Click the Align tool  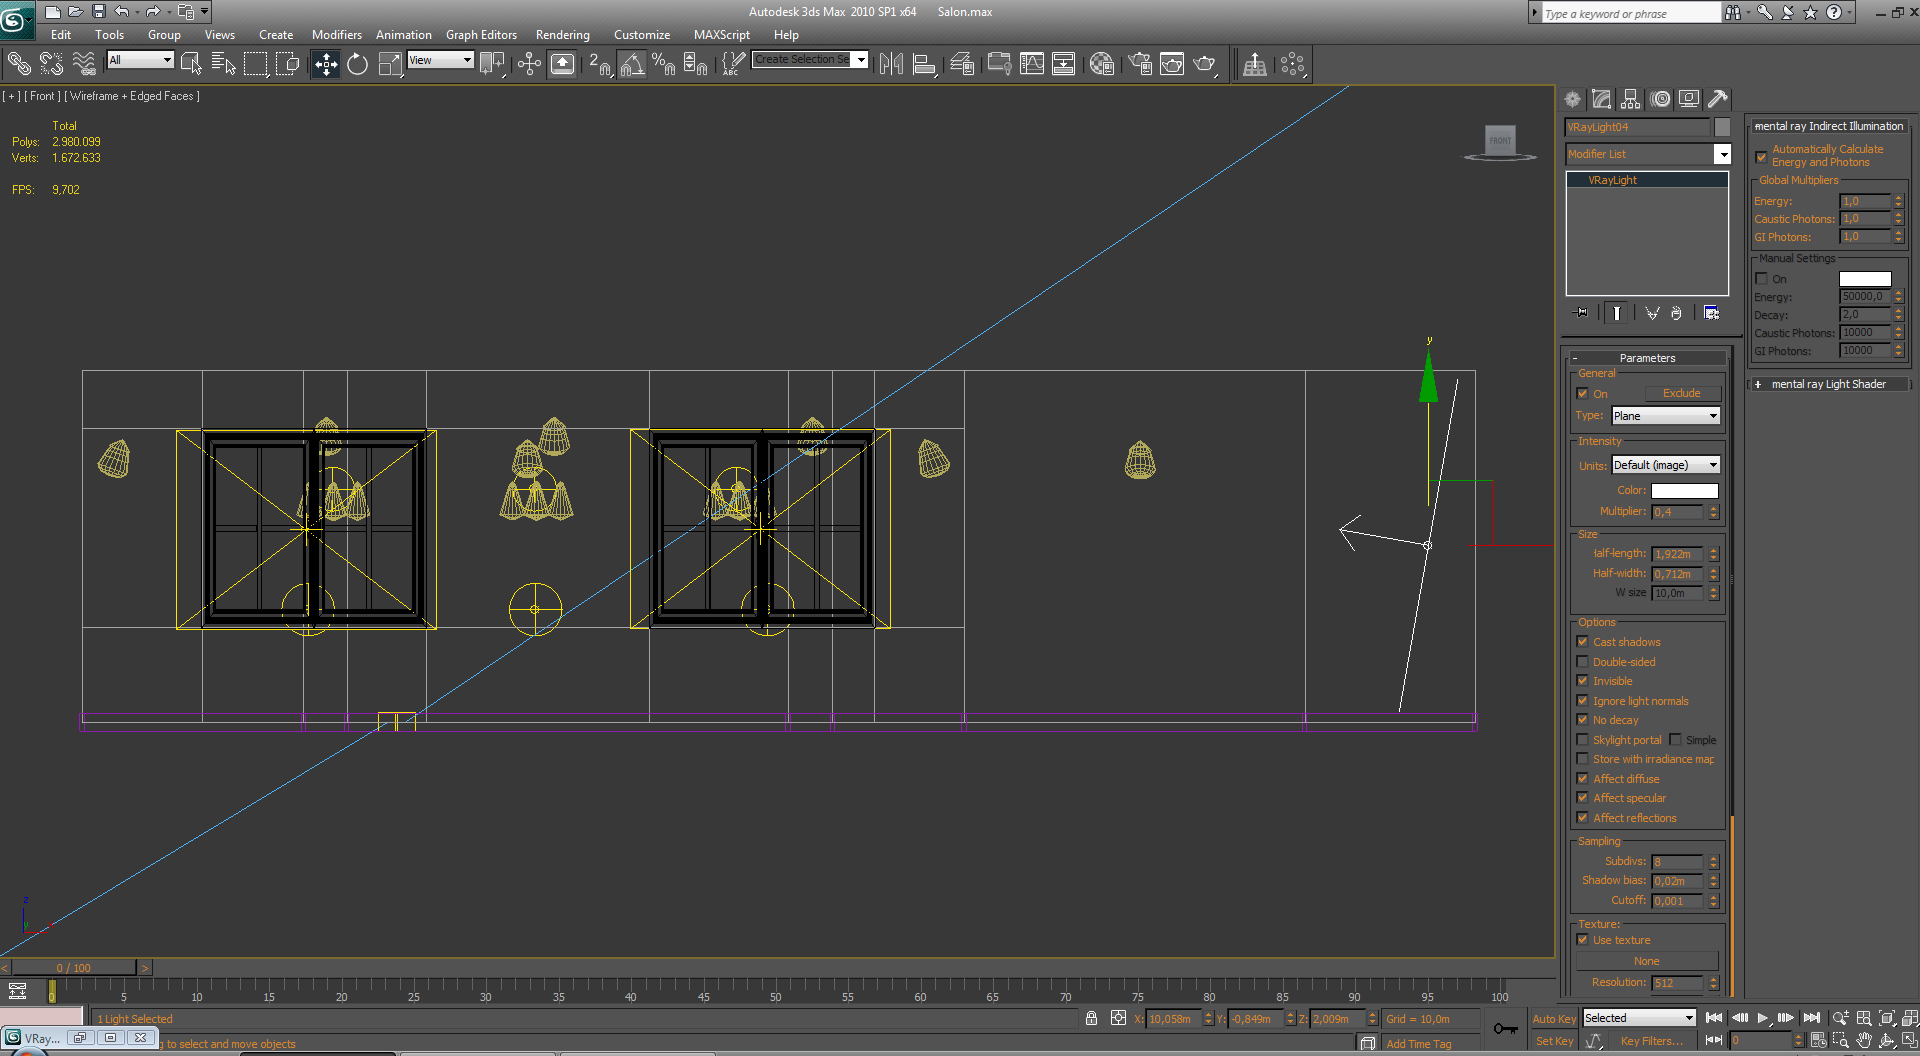click(924, 64)
